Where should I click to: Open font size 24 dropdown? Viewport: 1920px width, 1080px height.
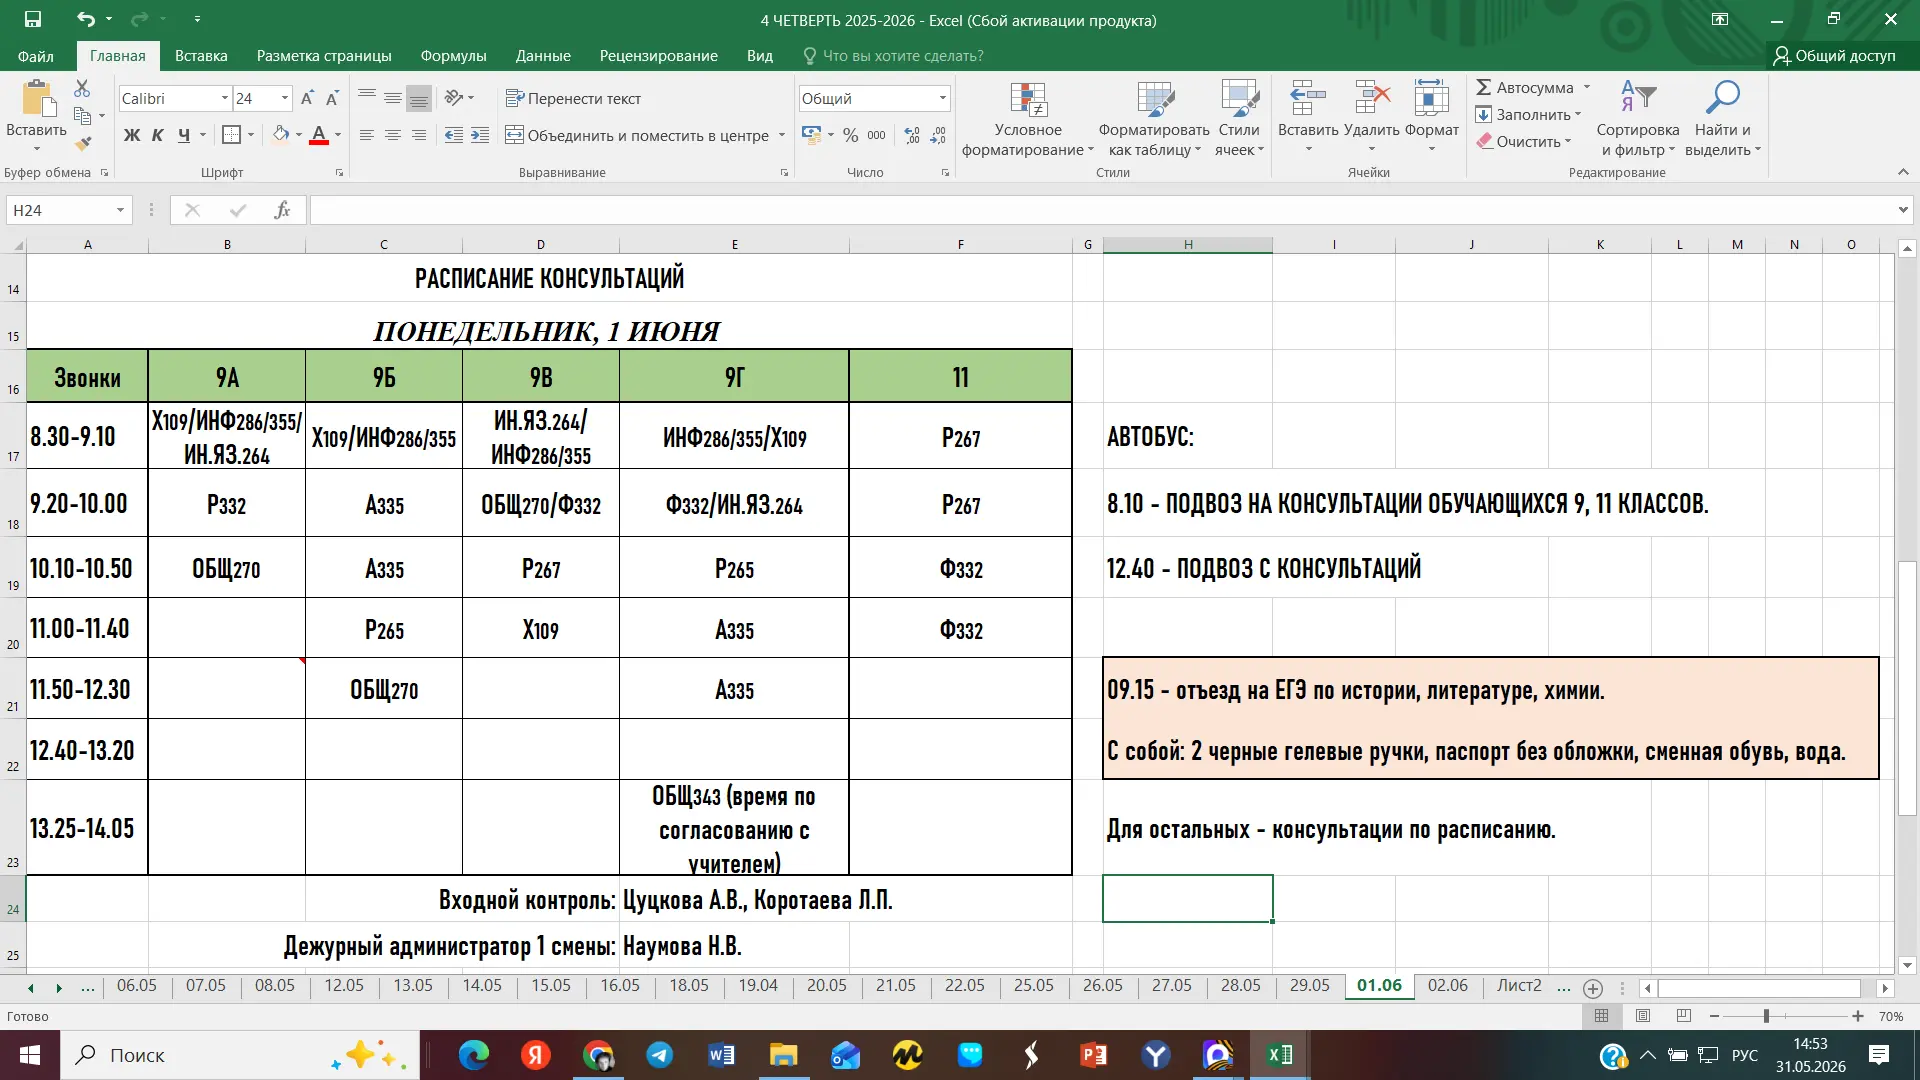tap(285, 98)
